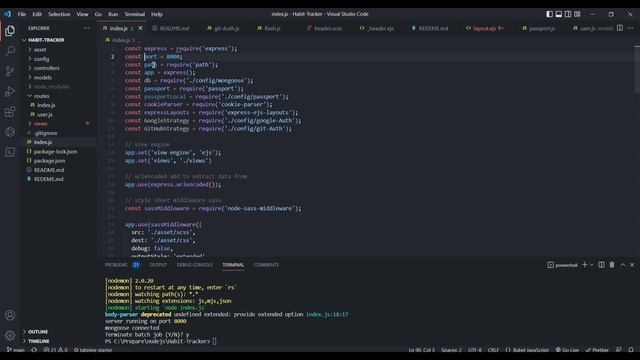Screen dimensions: 640x360
Task: Click Go Live status bar button
Action: [567, 350]
